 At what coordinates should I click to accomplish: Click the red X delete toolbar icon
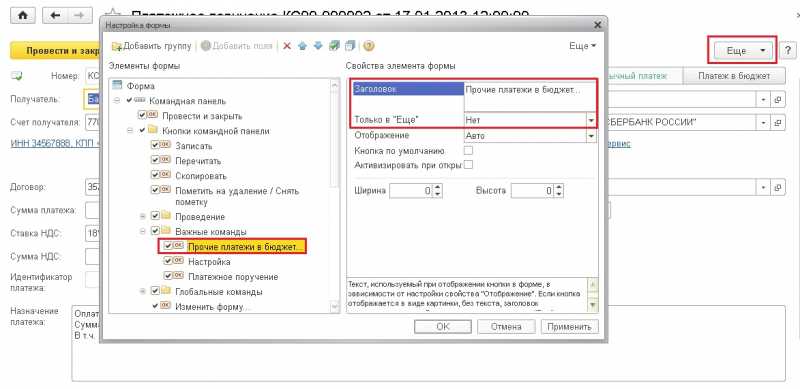click(x=287, y=46)
